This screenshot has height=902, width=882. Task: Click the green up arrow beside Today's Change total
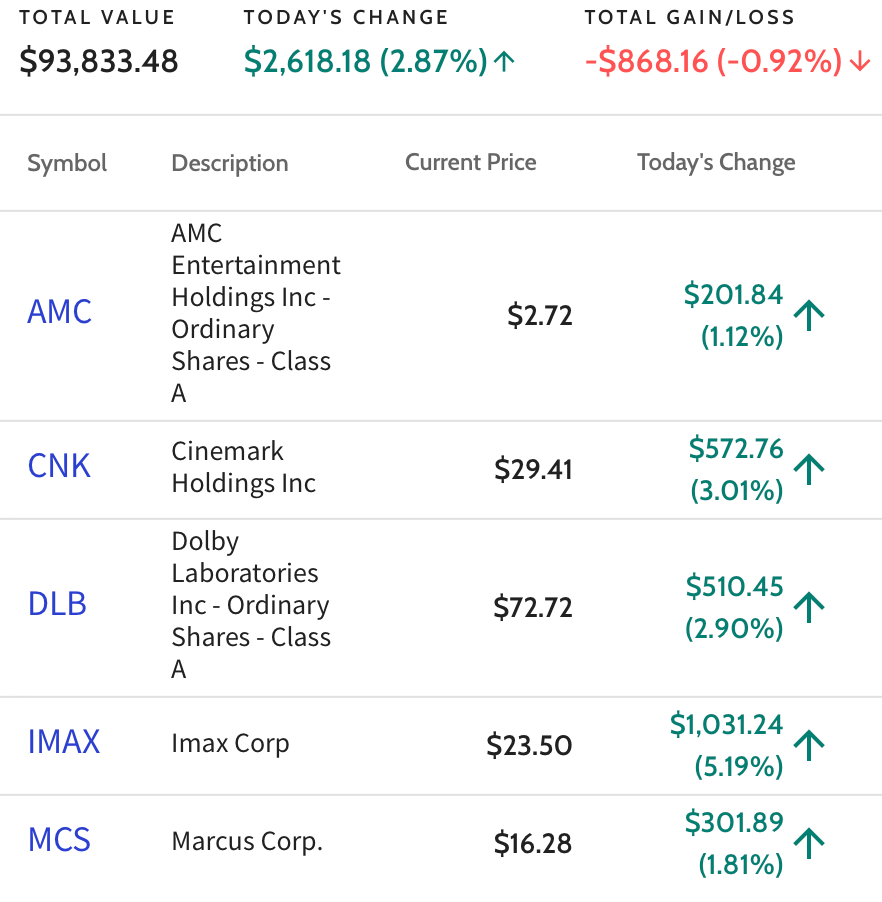tap(505, 61)
